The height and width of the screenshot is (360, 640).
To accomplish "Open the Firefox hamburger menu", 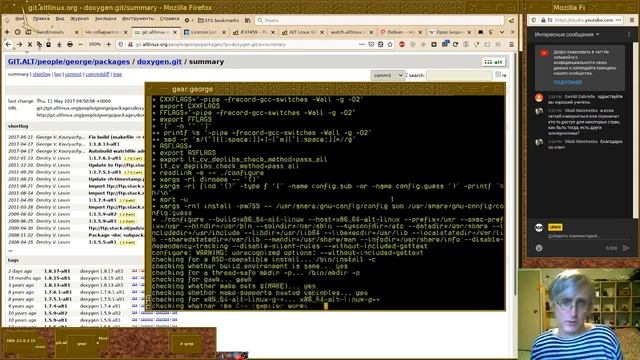I will (511, 44).
